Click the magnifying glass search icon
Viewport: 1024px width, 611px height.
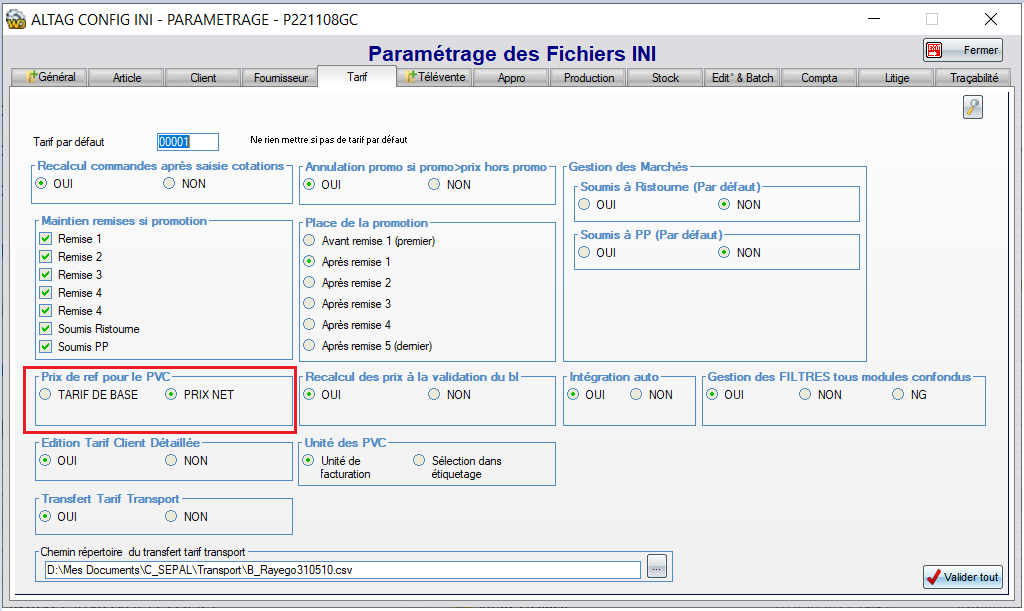(x=973, y=108)
